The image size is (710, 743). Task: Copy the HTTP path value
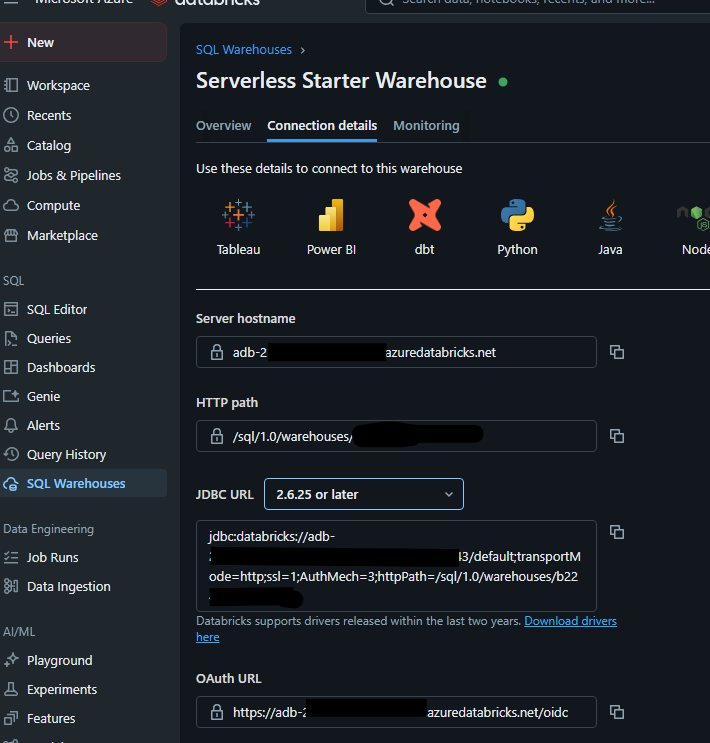(x=617, y=436)
